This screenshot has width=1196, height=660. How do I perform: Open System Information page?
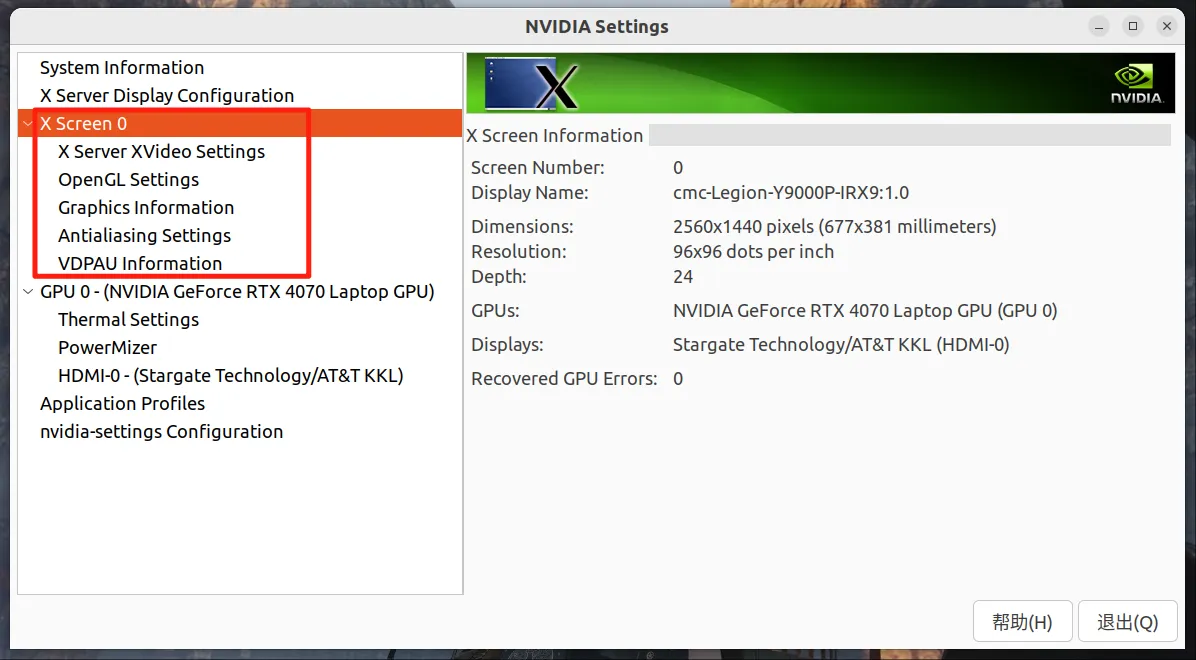click(x=122, y=68)
